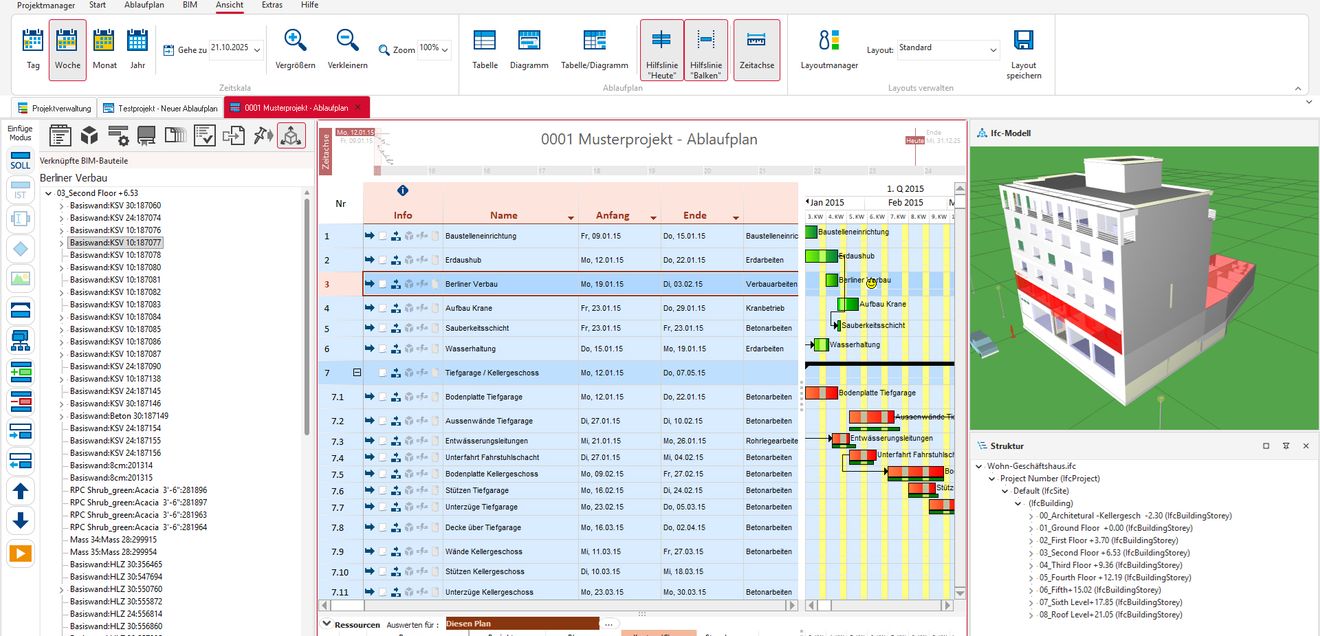Click the vertical Zeitachse side label
Image resolution: width=1320 pixels, height=636 pixels.
point(326,150)
